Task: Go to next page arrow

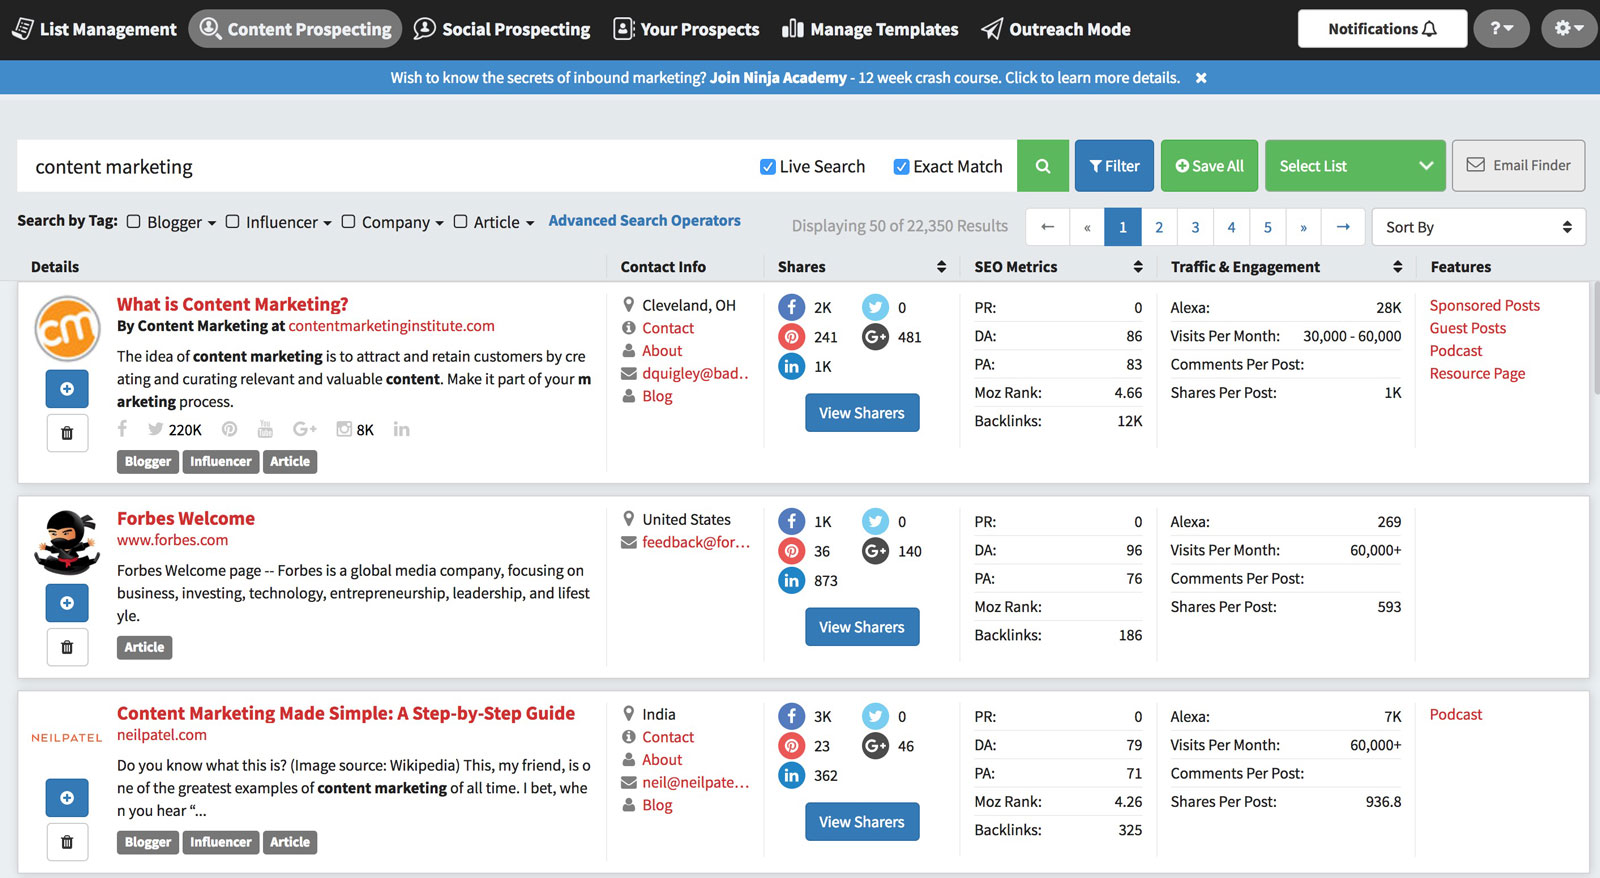Action: 1343,227
